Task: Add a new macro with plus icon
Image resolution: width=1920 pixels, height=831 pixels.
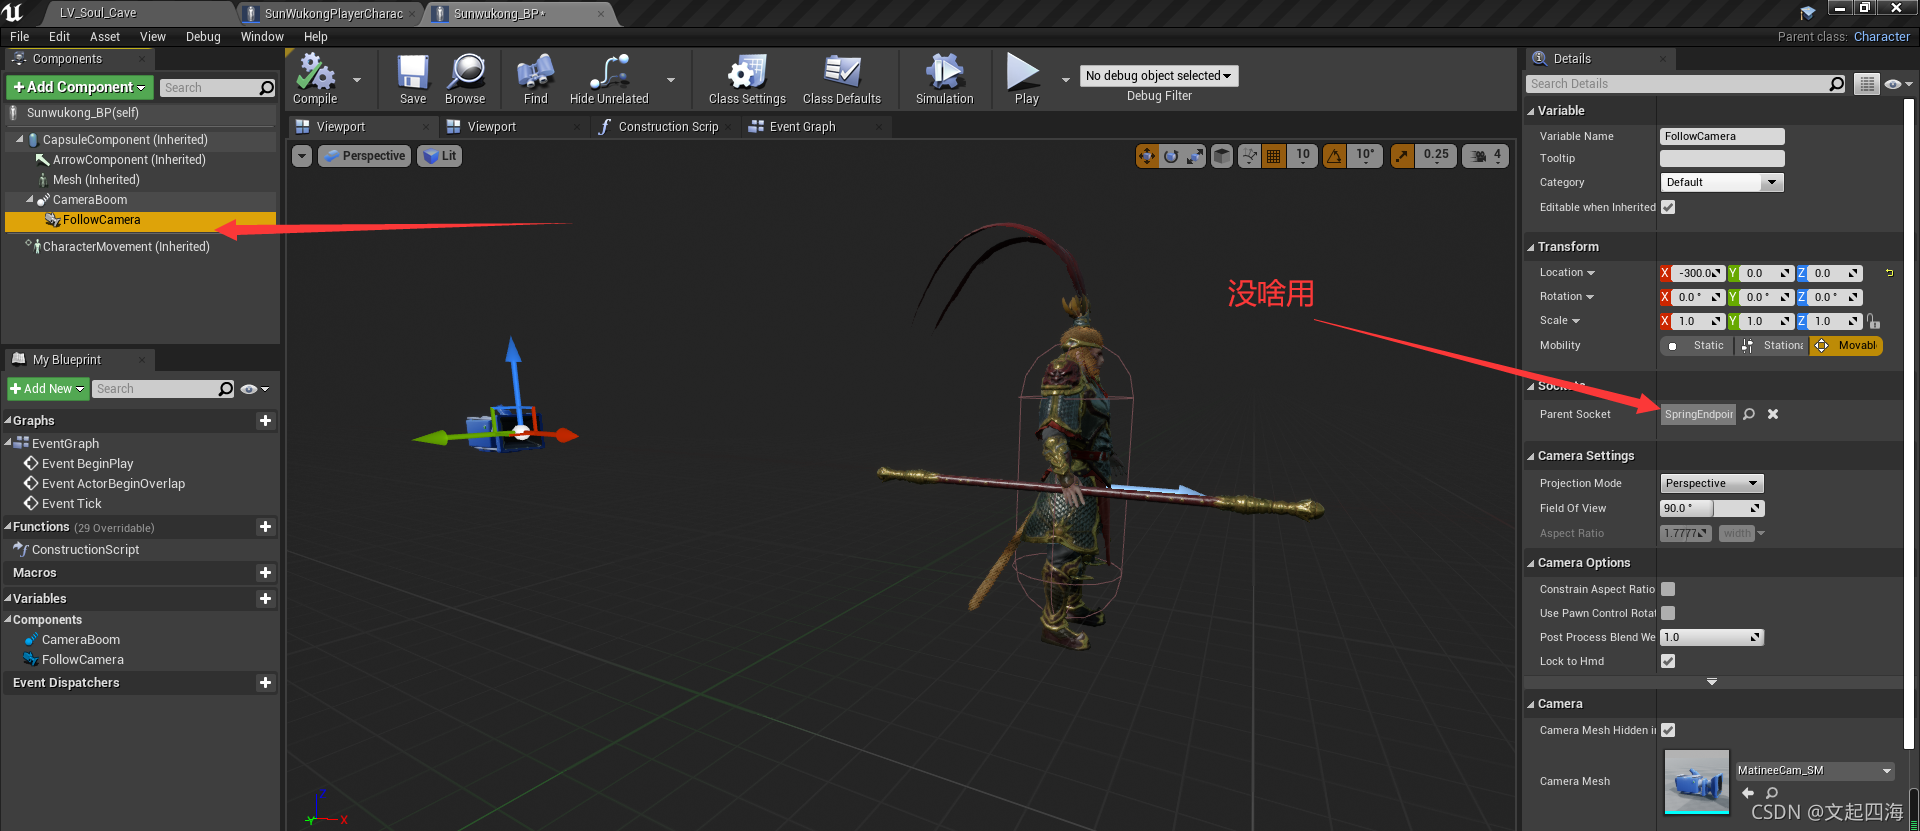Action: [265, 573]
